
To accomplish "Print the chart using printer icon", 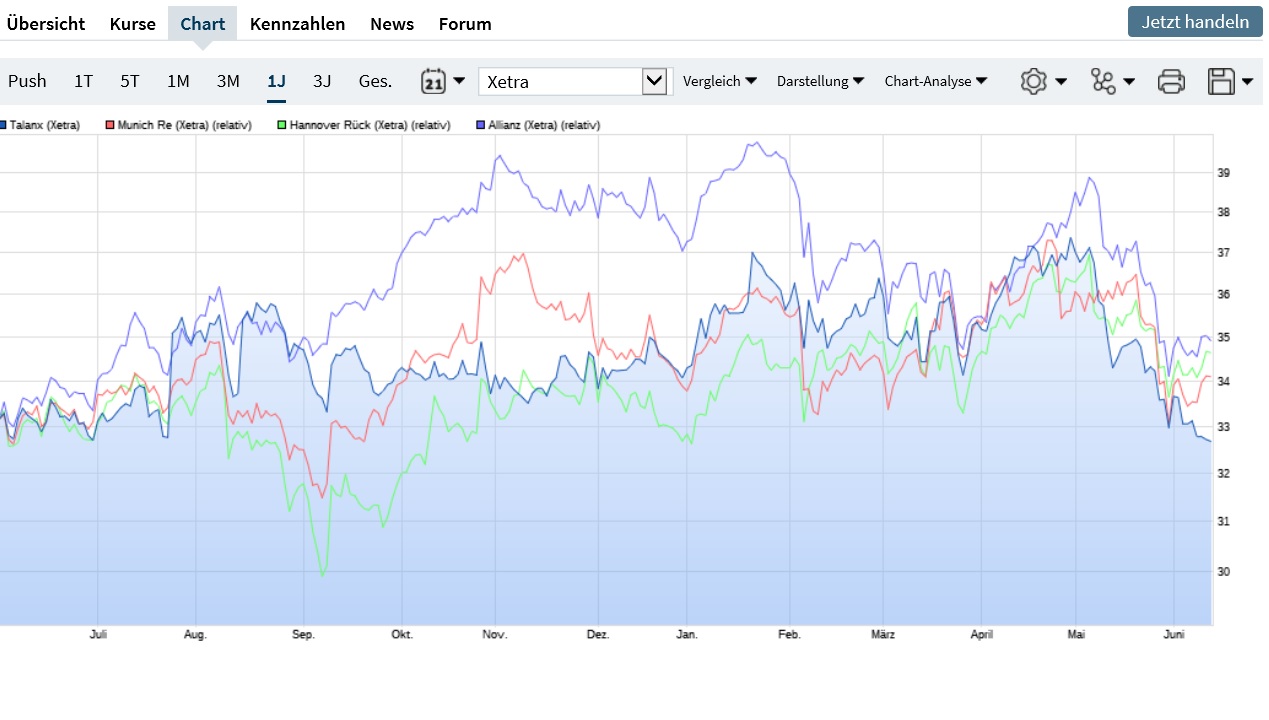I will (1171, 81).
